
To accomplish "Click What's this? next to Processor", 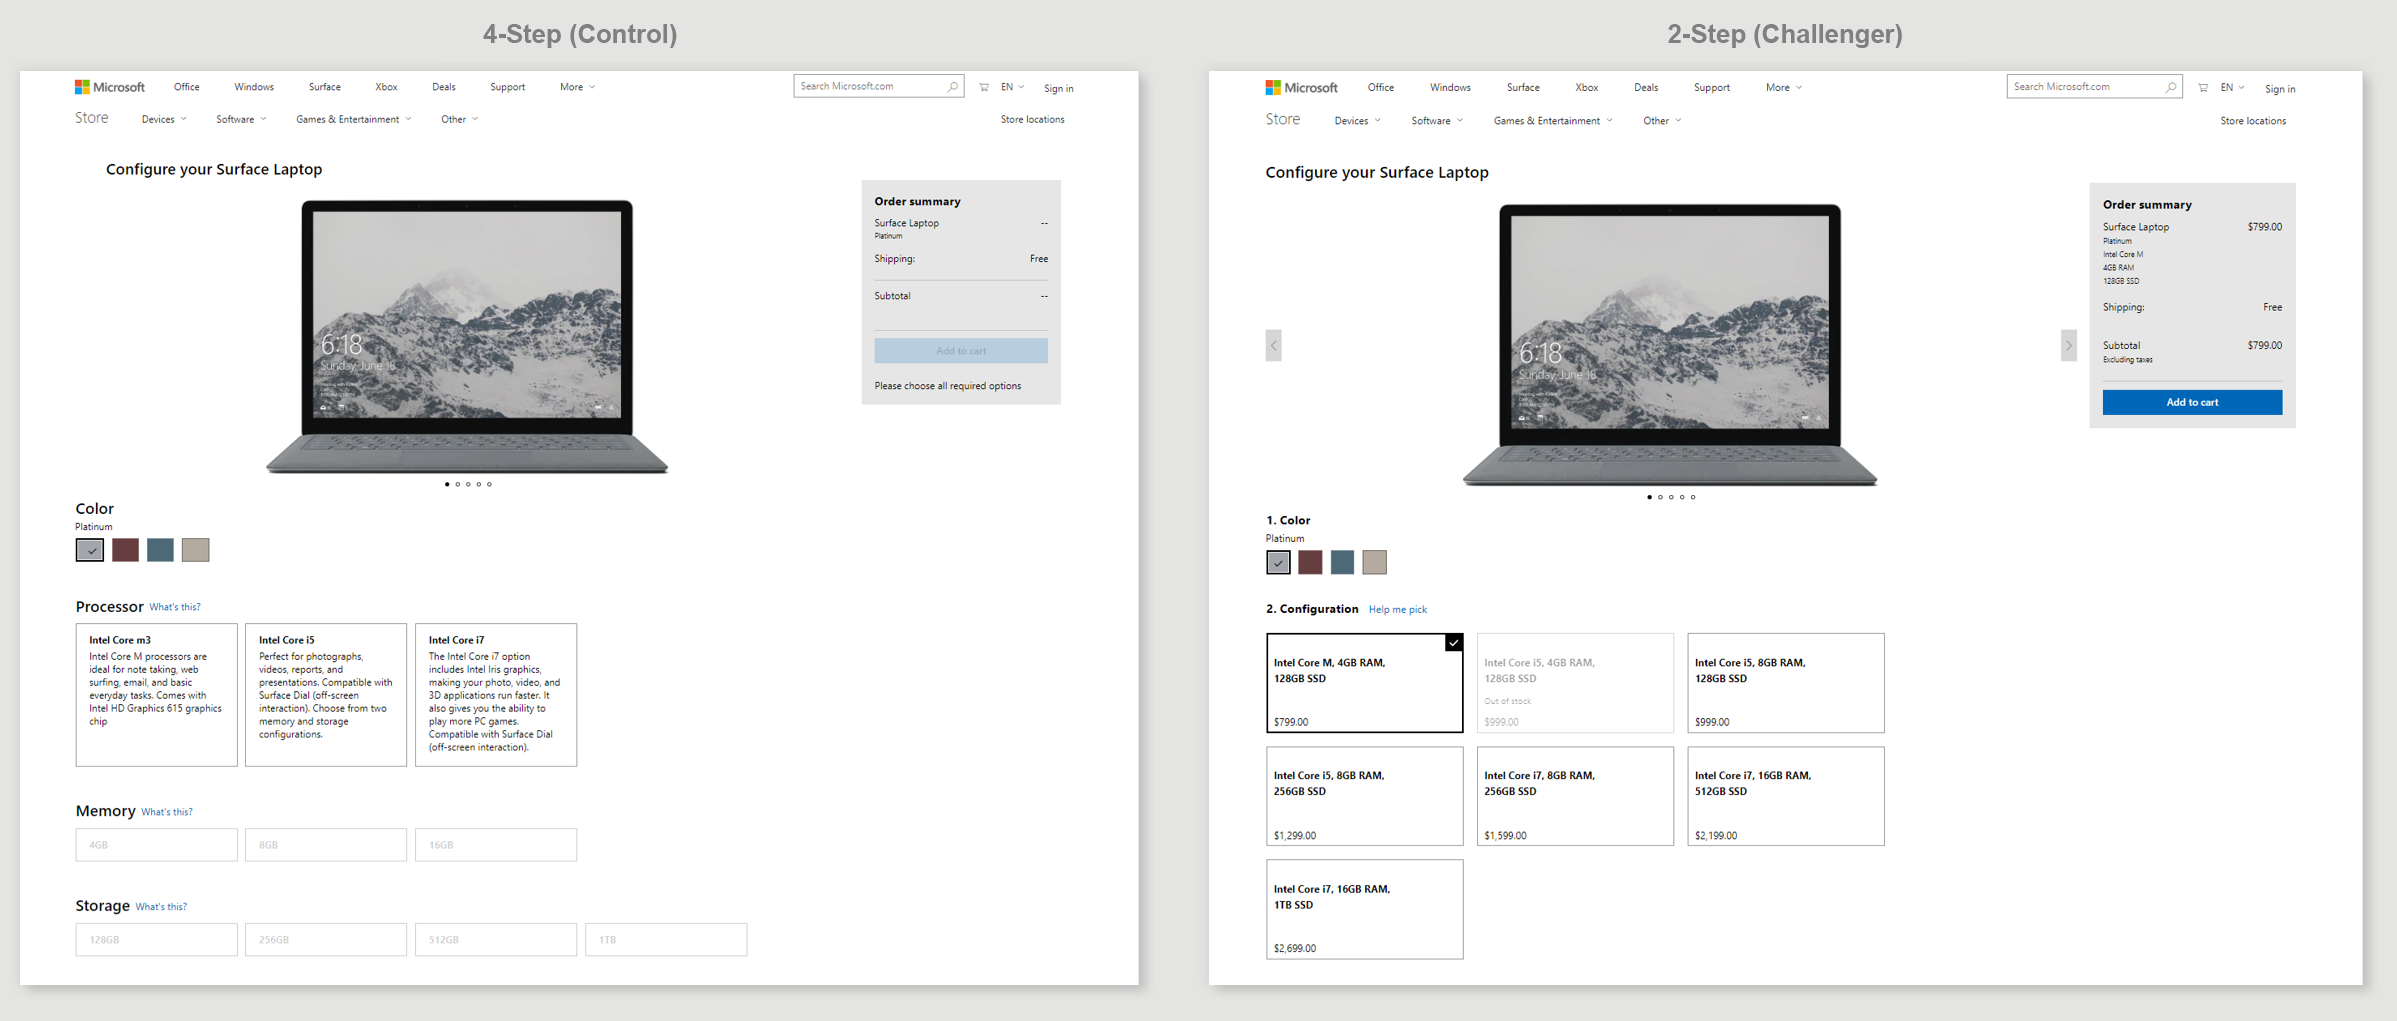I will (175, 607).
